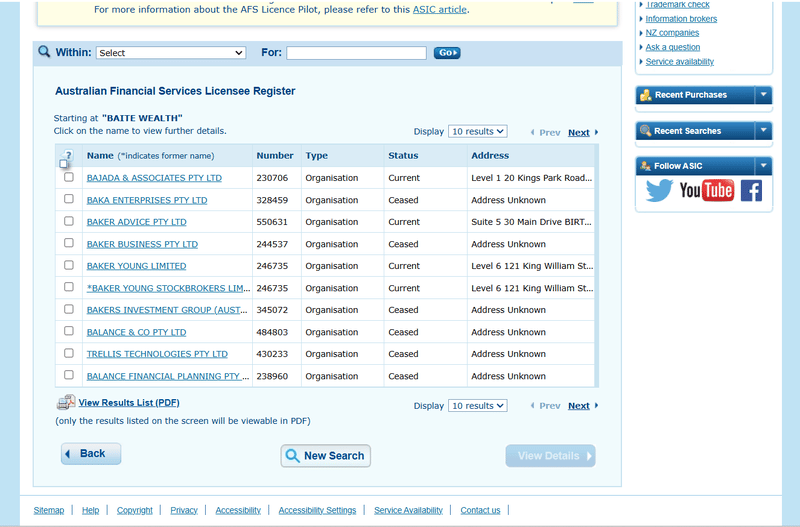
Task: Open the Privacy footer link
Action: tap(184, 510)
